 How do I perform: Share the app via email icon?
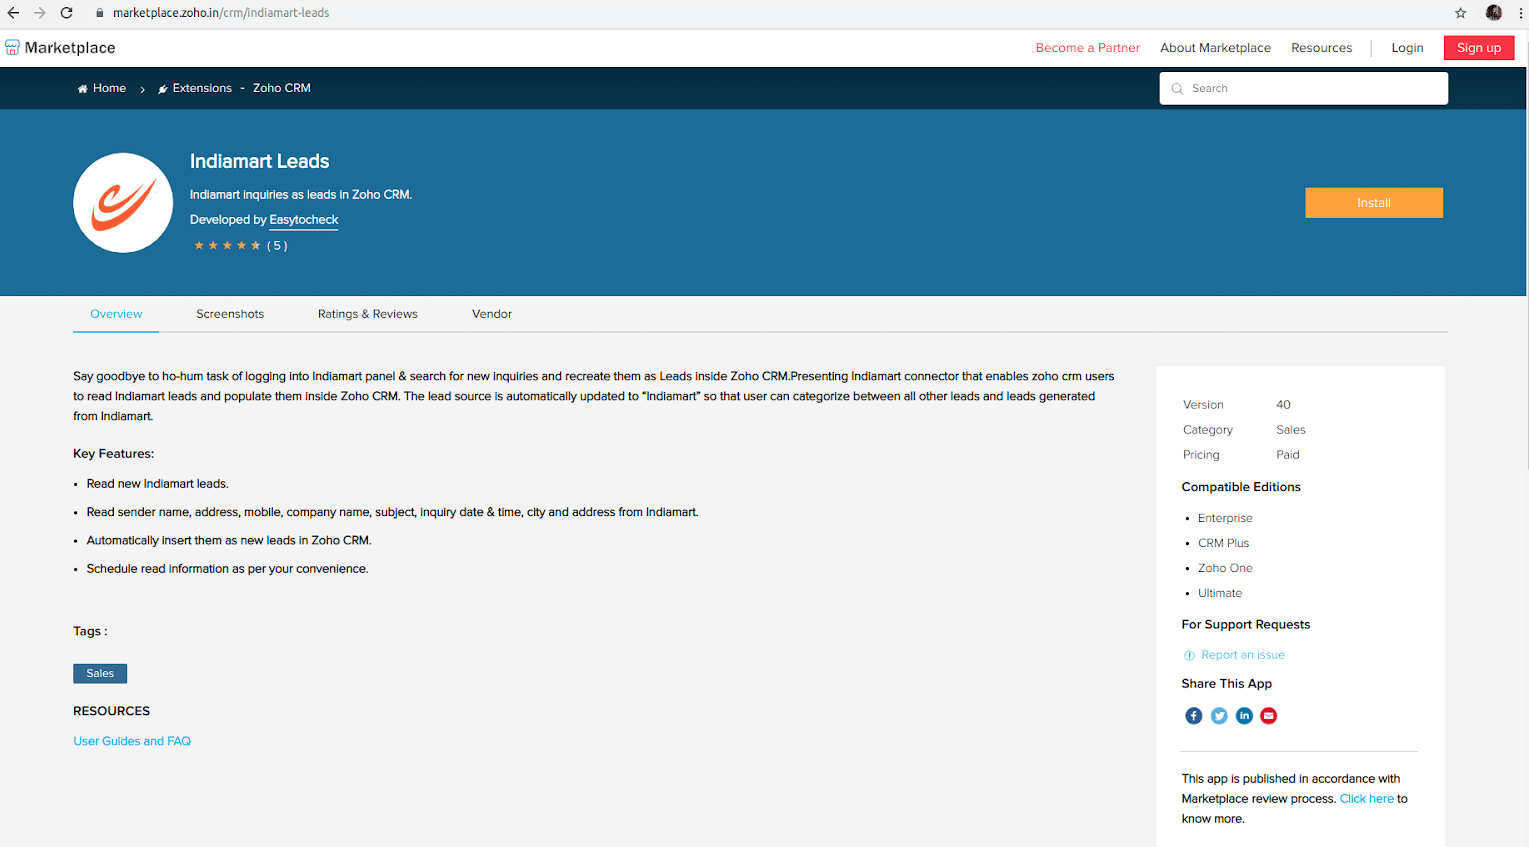[1269, 716]
